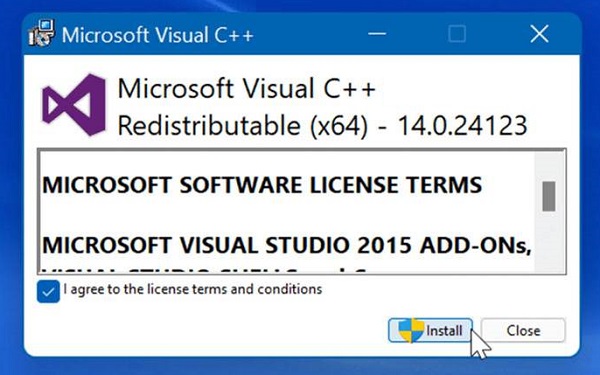Click the purple Visual Studio logo
The height and width of the screenshot is (375, 600).
(74, 105)
